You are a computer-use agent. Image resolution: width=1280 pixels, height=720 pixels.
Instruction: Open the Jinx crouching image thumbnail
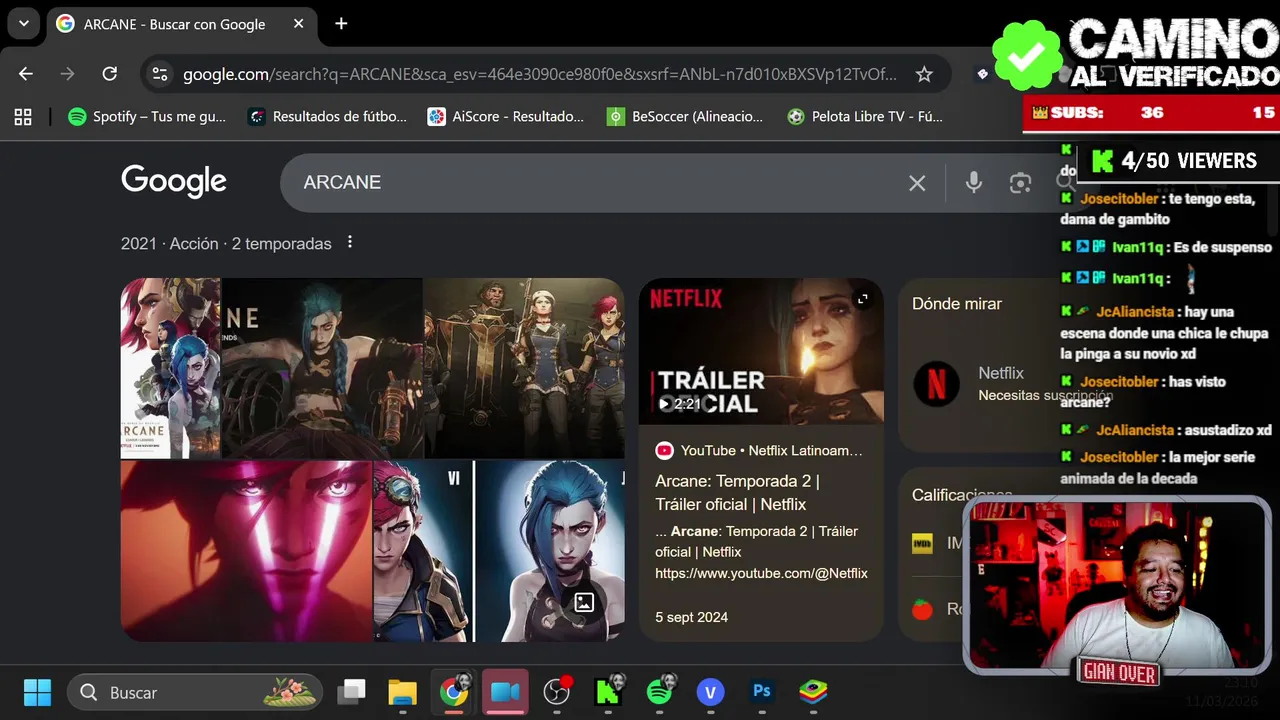322,368
